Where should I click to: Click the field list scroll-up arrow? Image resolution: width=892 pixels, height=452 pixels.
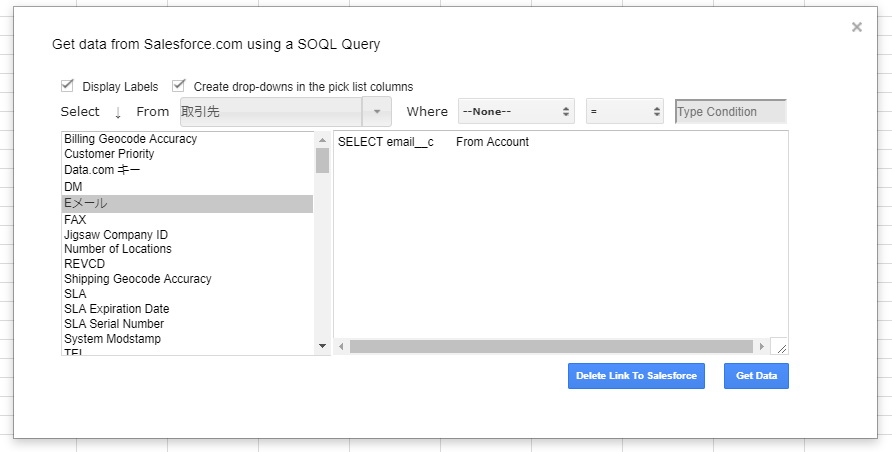(323, 140)
